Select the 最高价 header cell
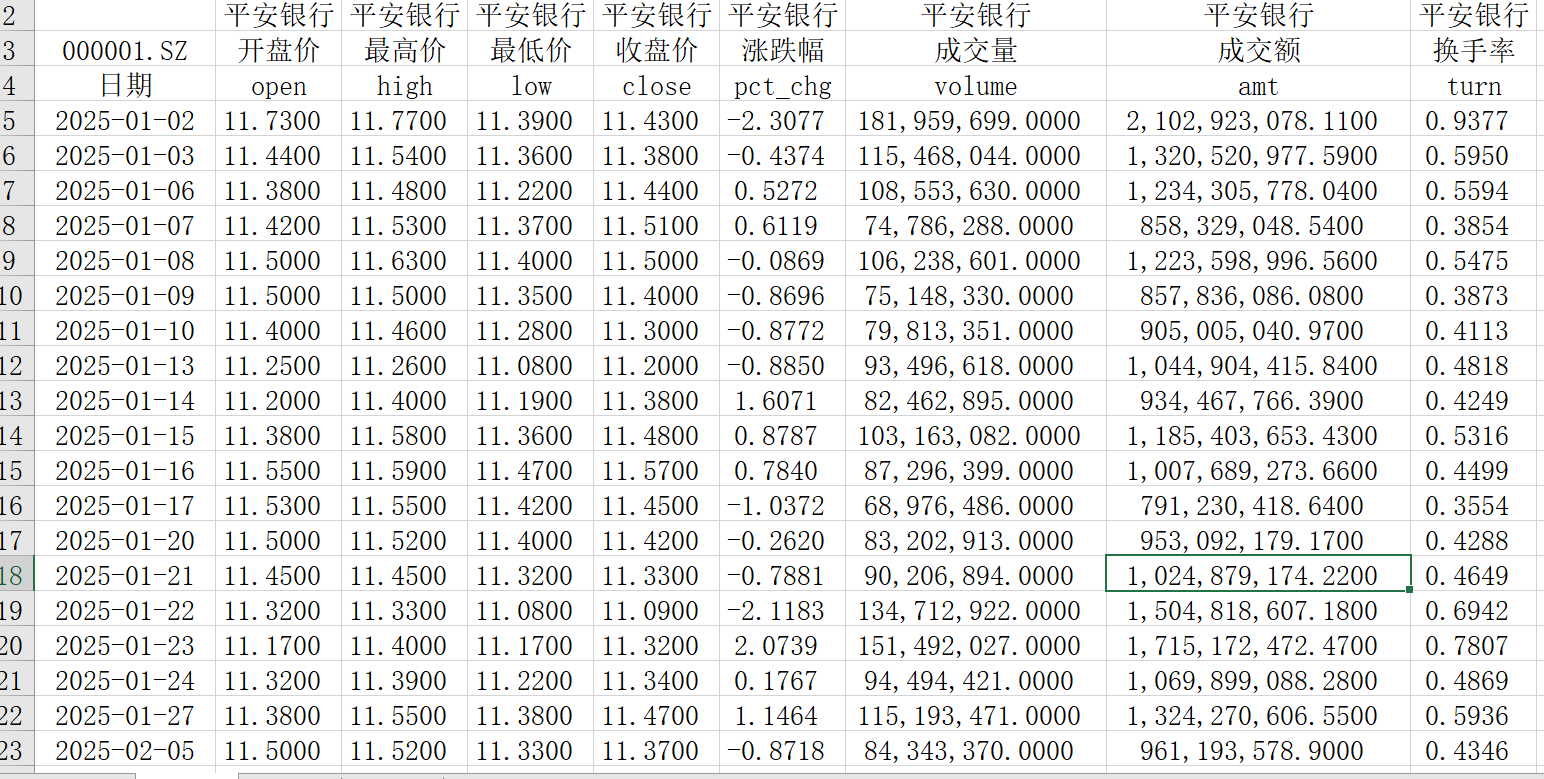The height and width of the screenshot is (779, 1544). click(x=404, y=50)
